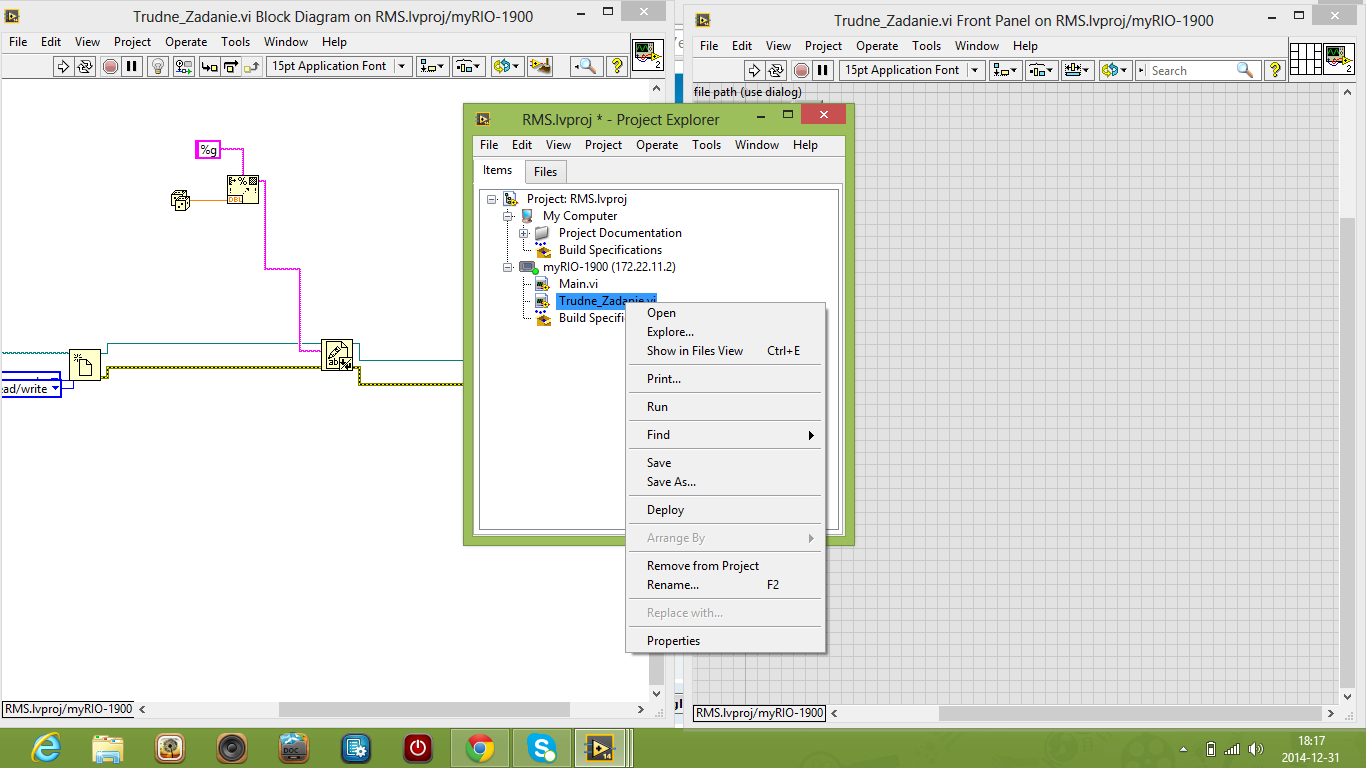Collapse myRIO-1900 target node
Viewport: 1366px width, 768px height.
point(508,267)
